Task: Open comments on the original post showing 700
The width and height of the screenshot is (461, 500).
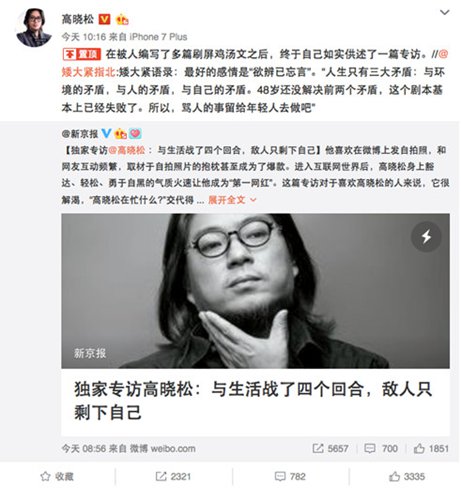Action: pyautogui.click(x=381, y=448)
